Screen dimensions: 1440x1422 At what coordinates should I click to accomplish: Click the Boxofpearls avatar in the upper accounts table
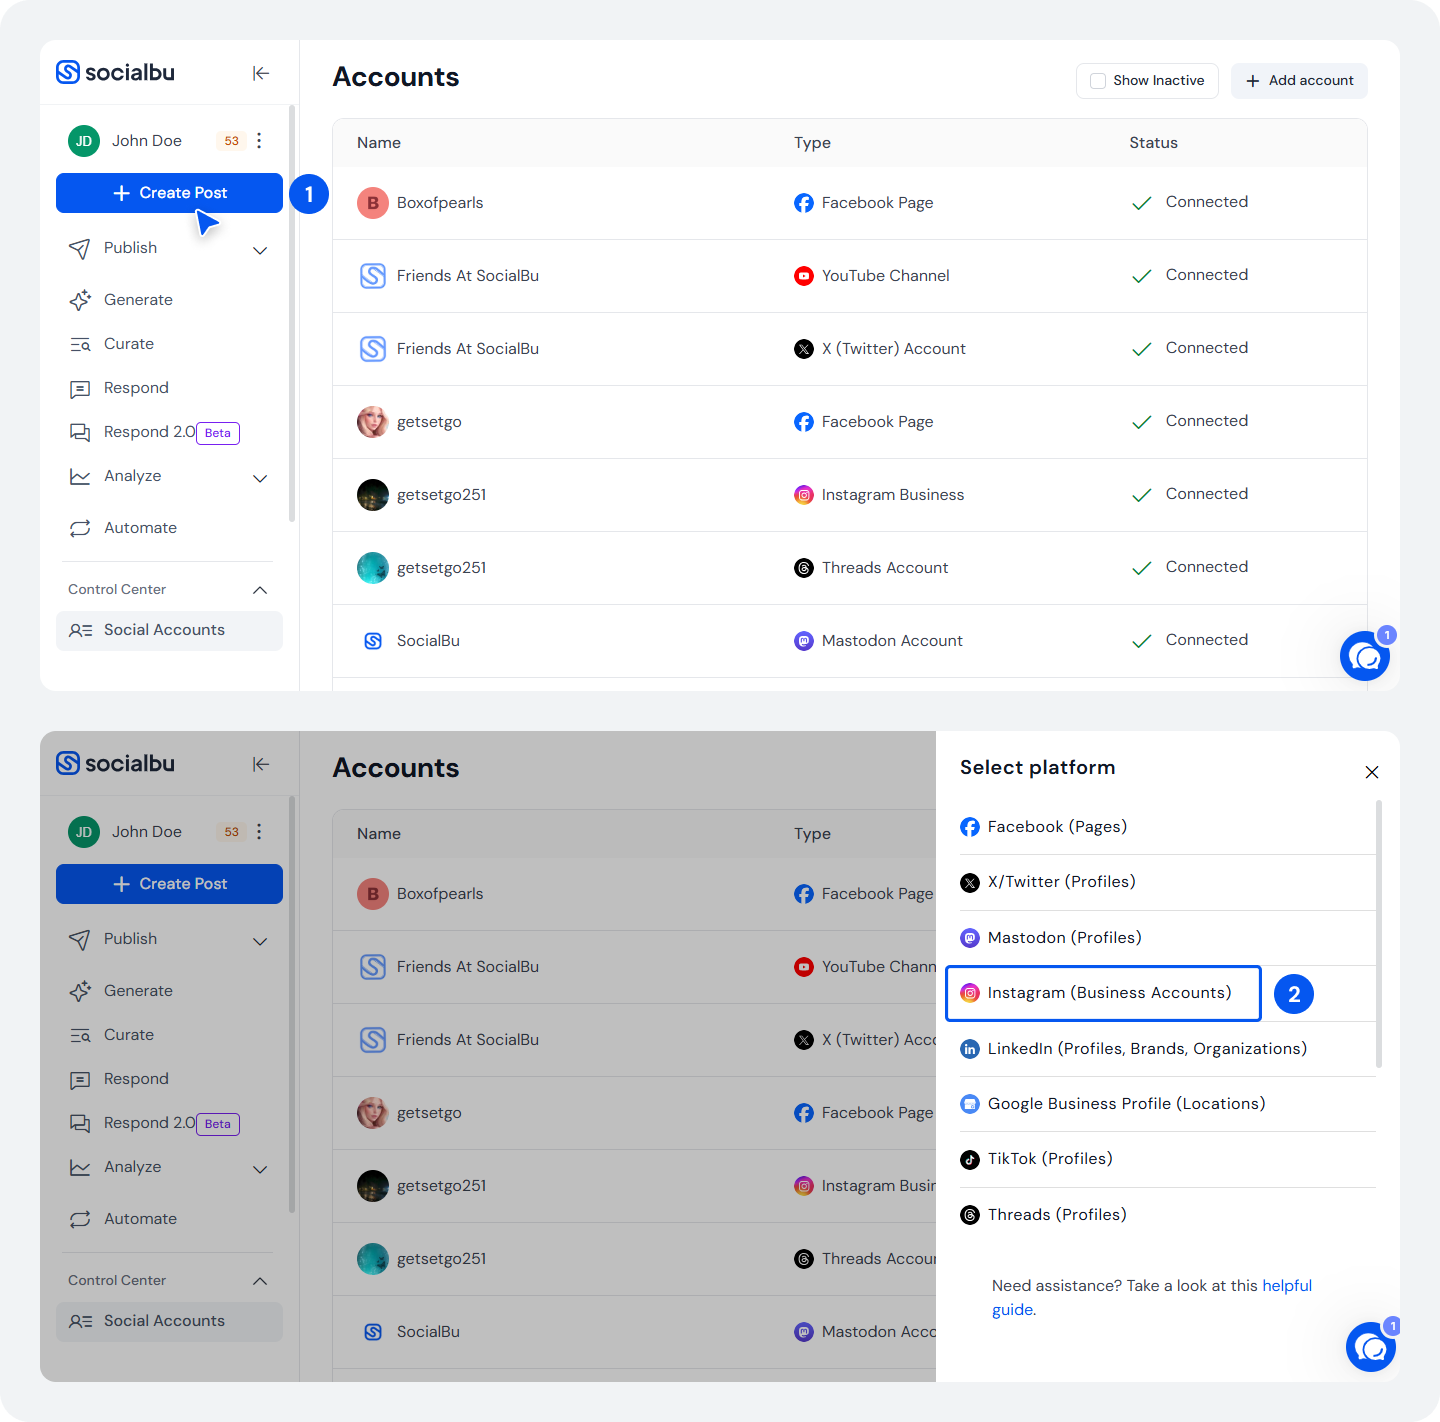click(373, 203)
